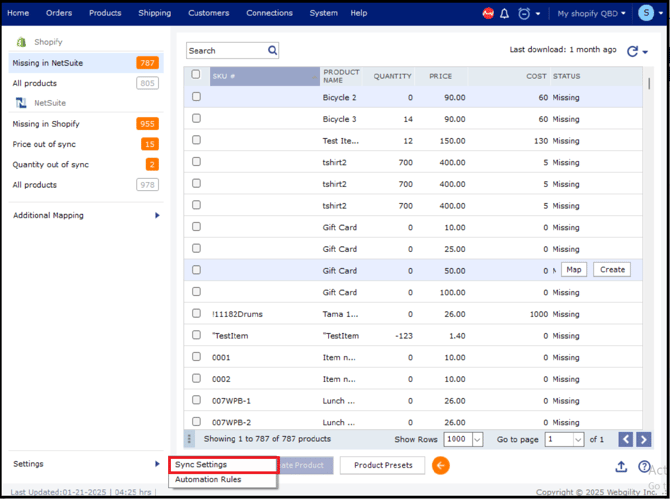
Task: Open My shopify QBD store dropdown
Action: pos(596,13)
